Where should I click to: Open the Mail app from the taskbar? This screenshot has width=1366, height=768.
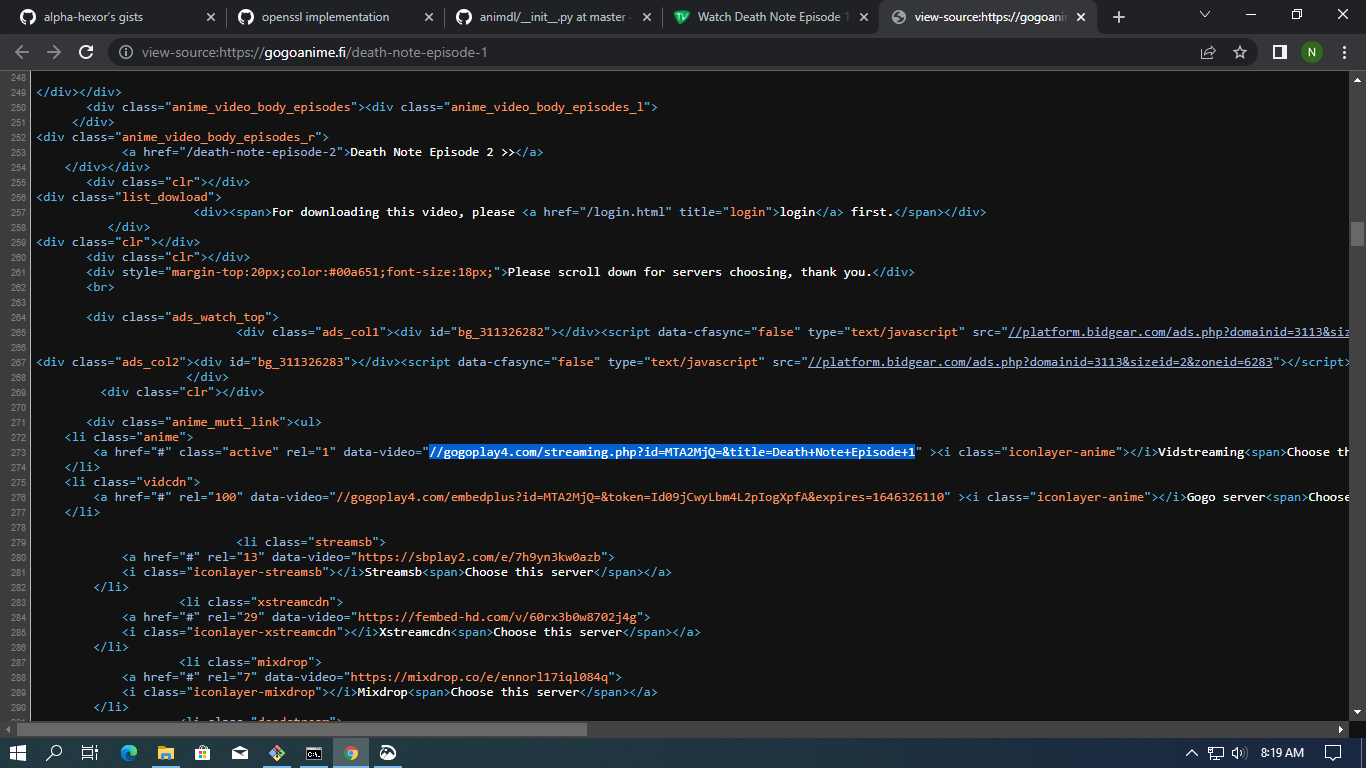click(x=240, y=752)
